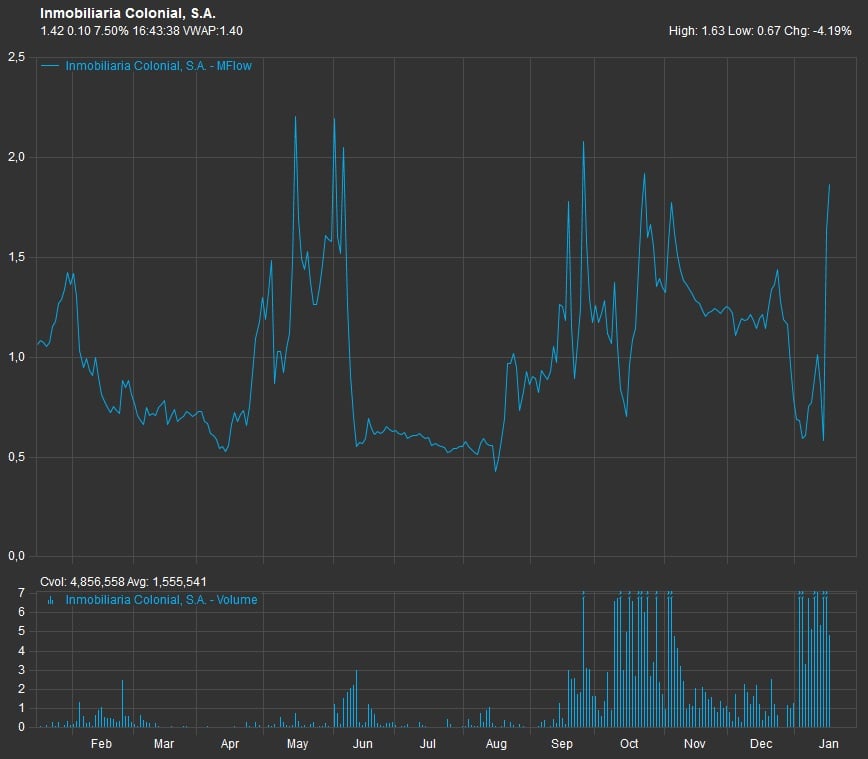The height and width of the screenshot is (759, 868).
Task: Click the MFlow legend line icon
Action: pyautogui.click(x=50, y=66)
